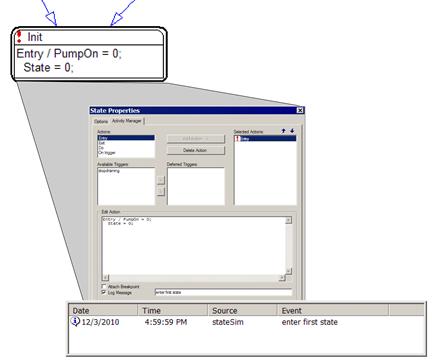432x362 pixels.
Task: Select the stopFilling trigger in Available Triggers
Action: click(109, 171)
